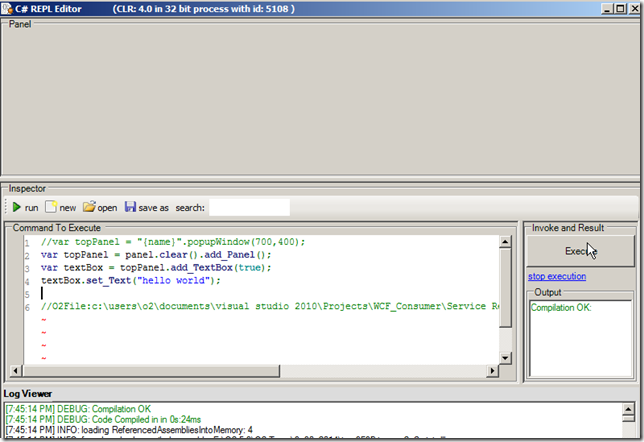The height and width of the screenshot is (442, 644).
Task: Click the save as floppy disk icon
Action: coord(130,206)
